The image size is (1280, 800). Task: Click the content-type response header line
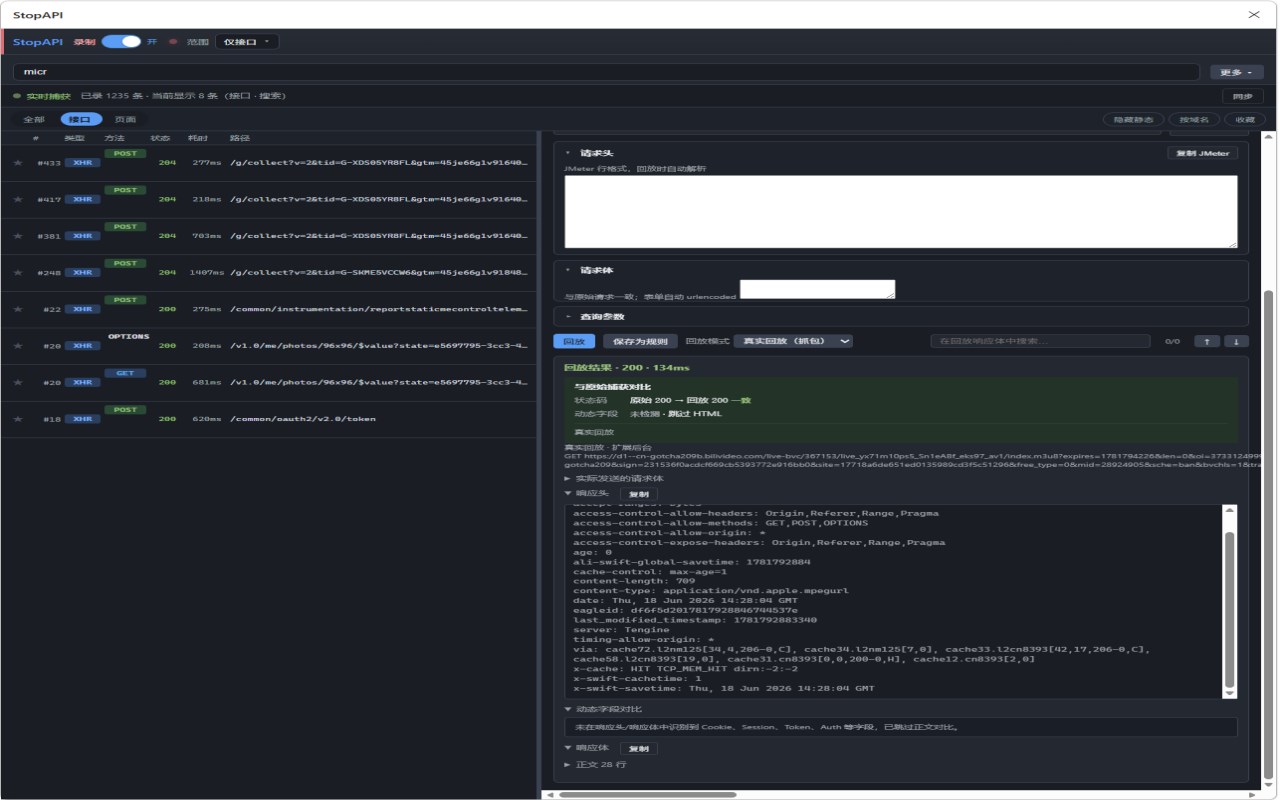pos(711,591)
